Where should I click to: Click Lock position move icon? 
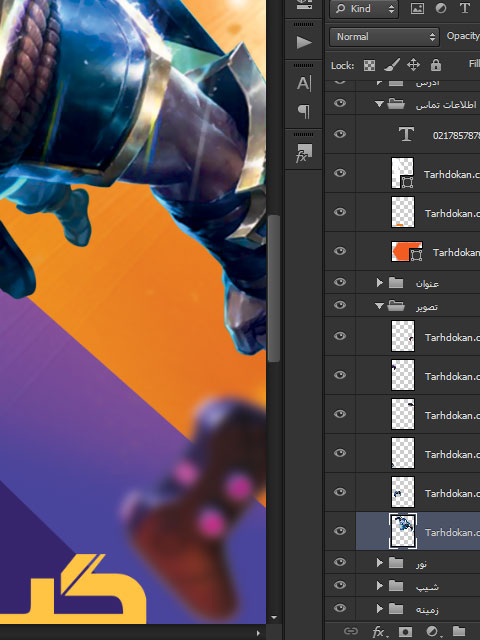coord(413,65)
